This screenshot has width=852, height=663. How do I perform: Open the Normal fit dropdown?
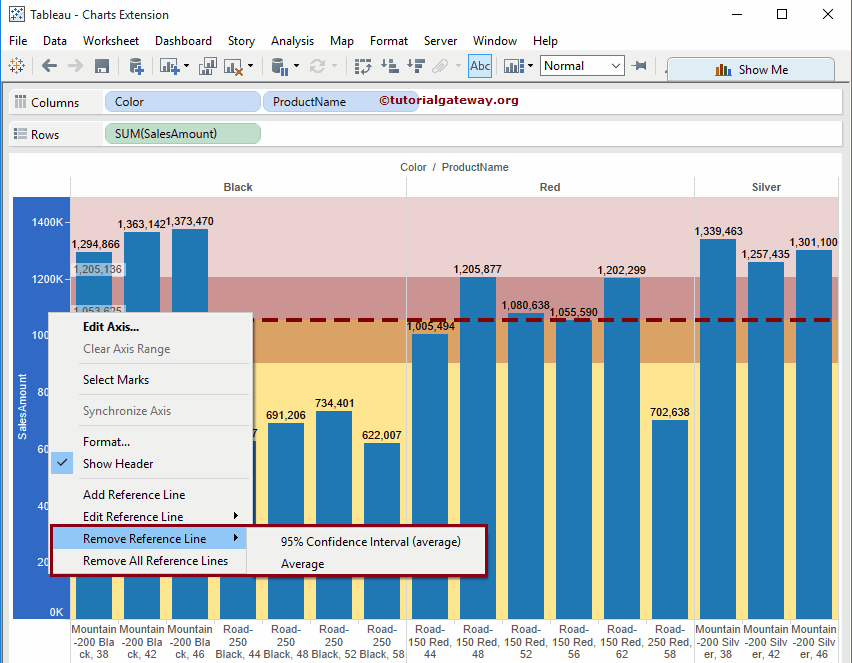point(617,65)
